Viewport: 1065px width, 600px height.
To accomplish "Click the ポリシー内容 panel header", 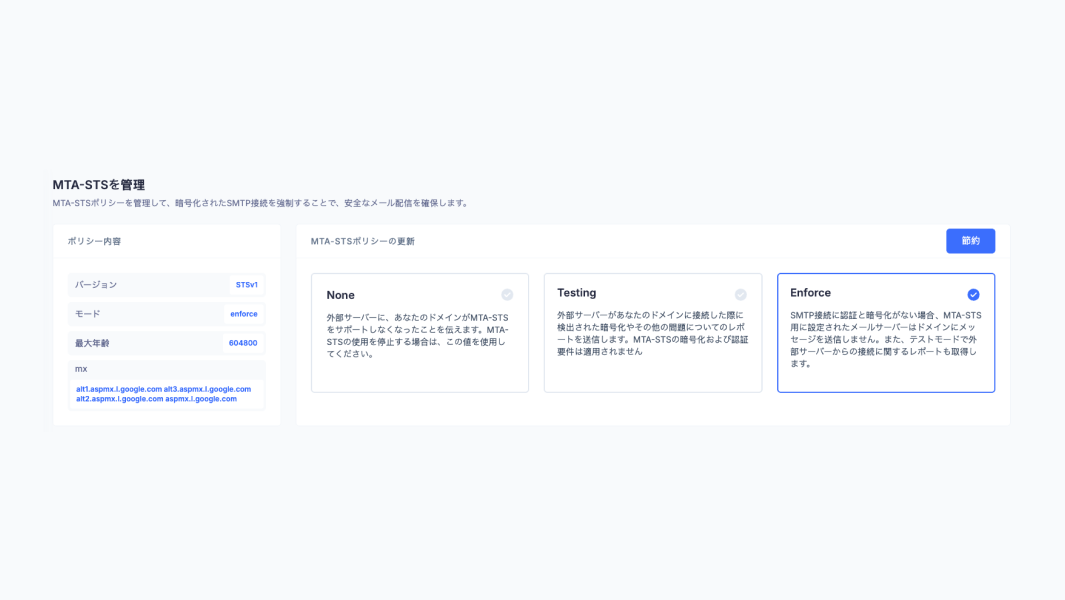I will (x=94, y=241).
